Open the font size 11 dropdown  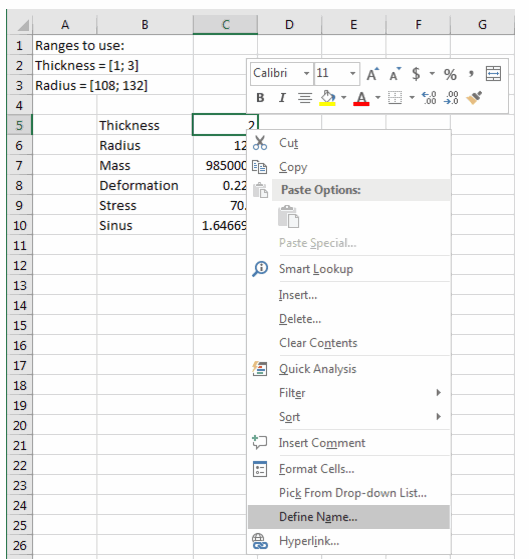pyautogui.click(x=353, y=74)
